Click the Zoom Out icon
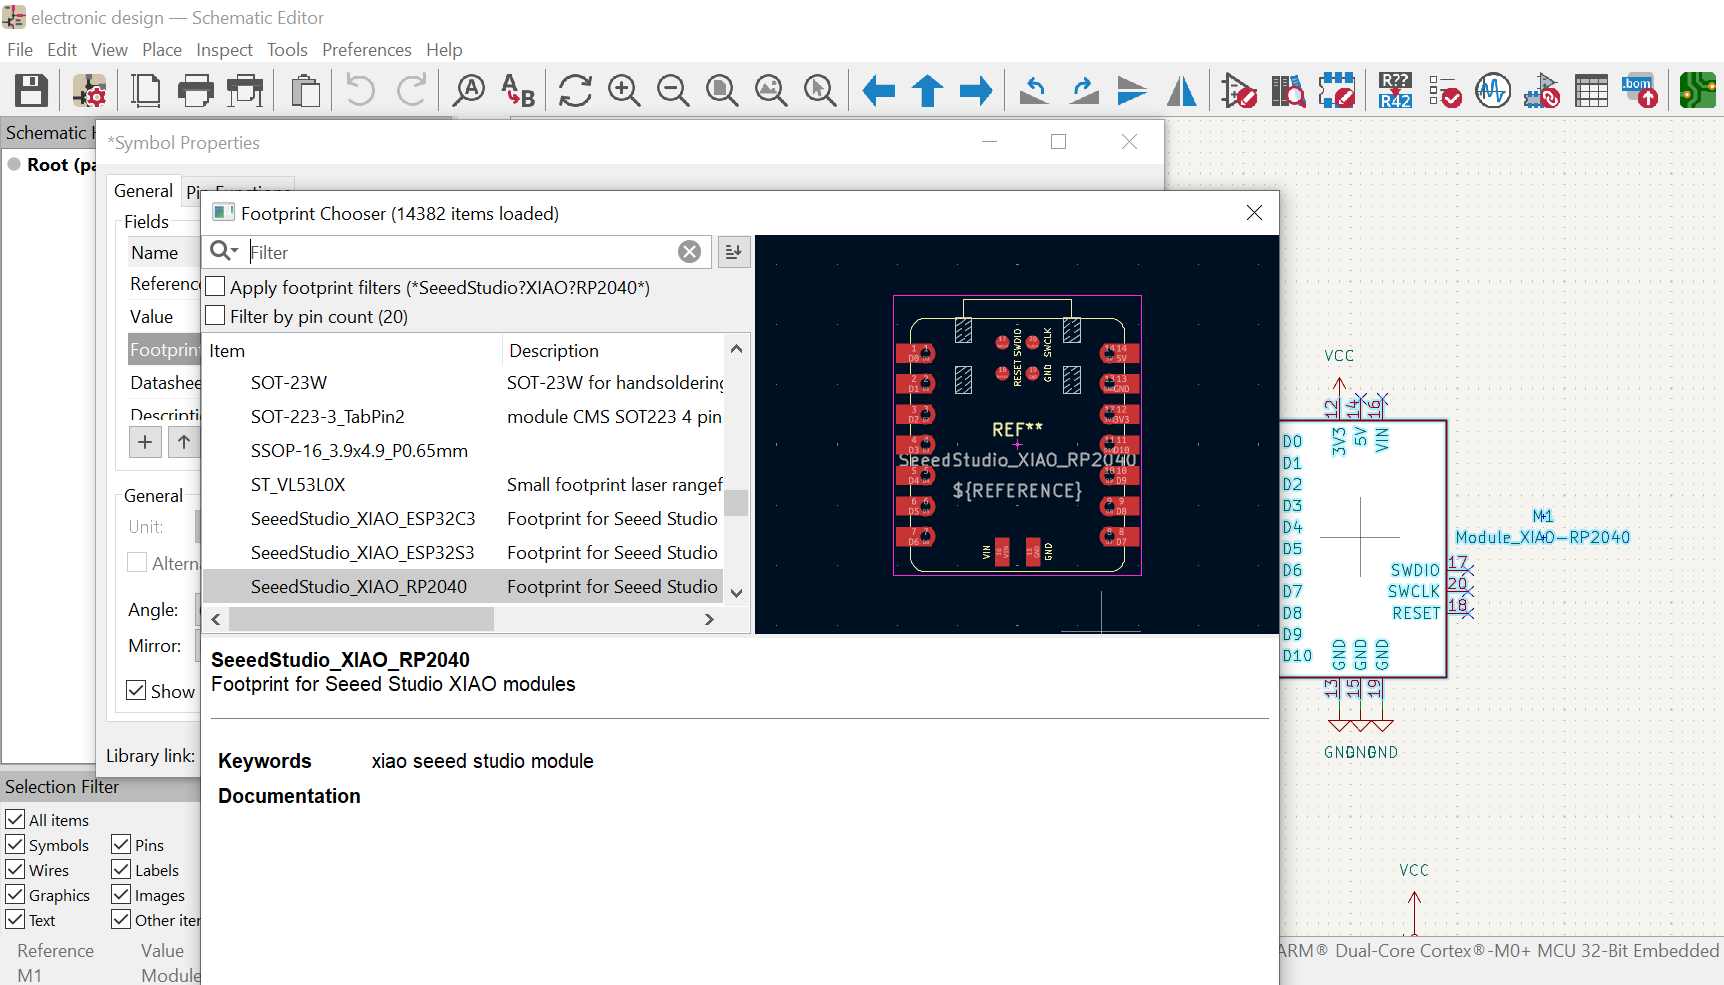This screenshot has width=1724, height=985. pos(673,91)
